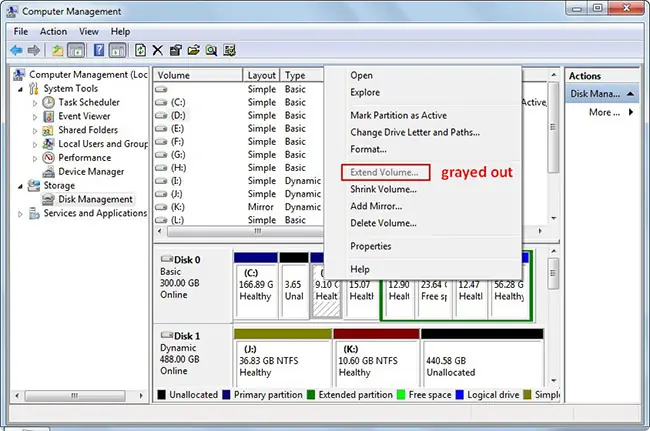Click the Properties toolbar icon
This screenshot has height=431, width=650.
coord(176,51)
